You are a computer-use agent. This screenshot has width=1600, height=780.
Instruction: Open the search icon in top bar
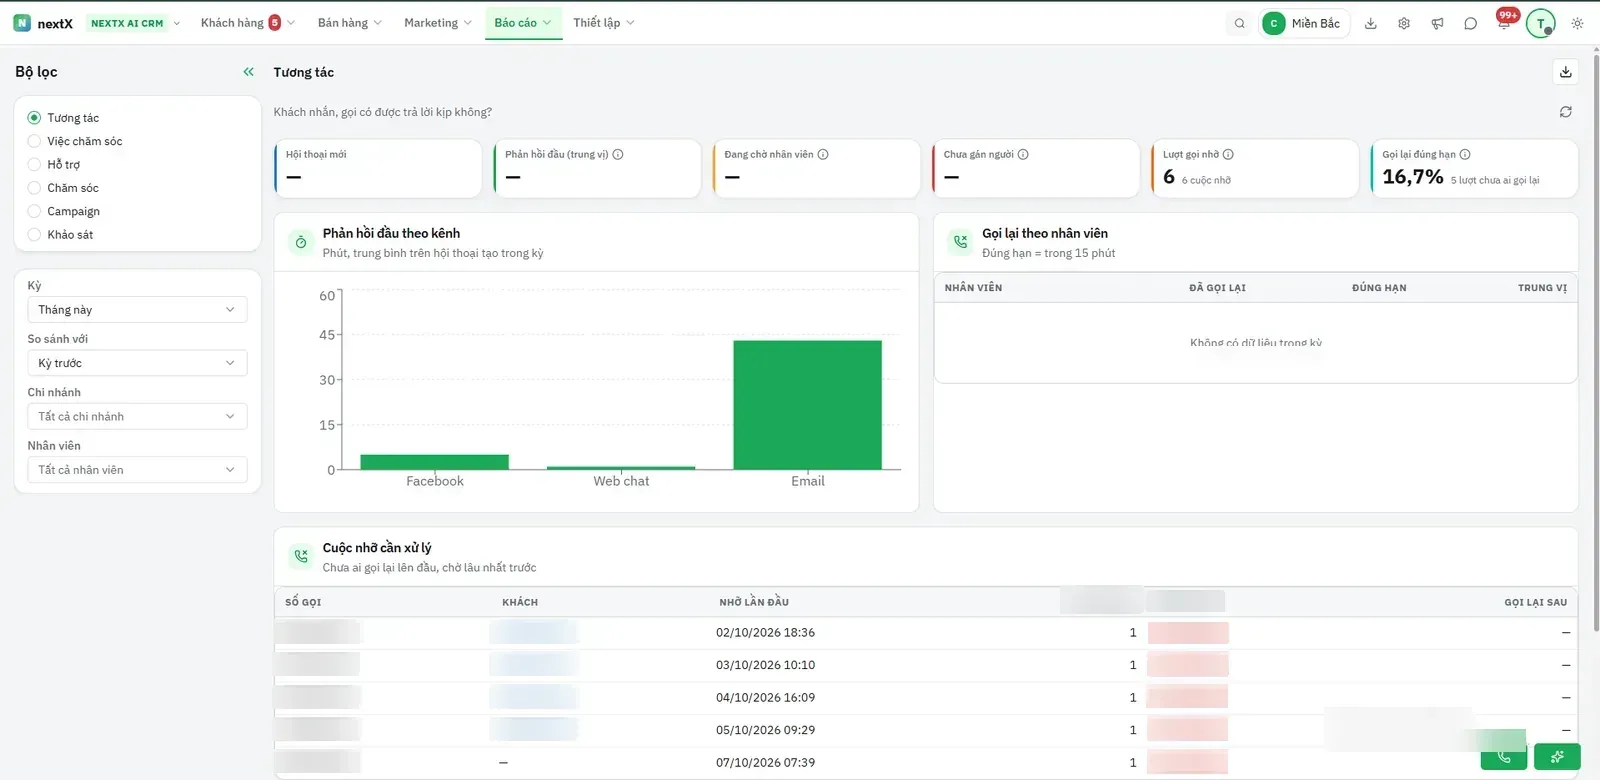pyautogui.click(x=1240, y=23)
